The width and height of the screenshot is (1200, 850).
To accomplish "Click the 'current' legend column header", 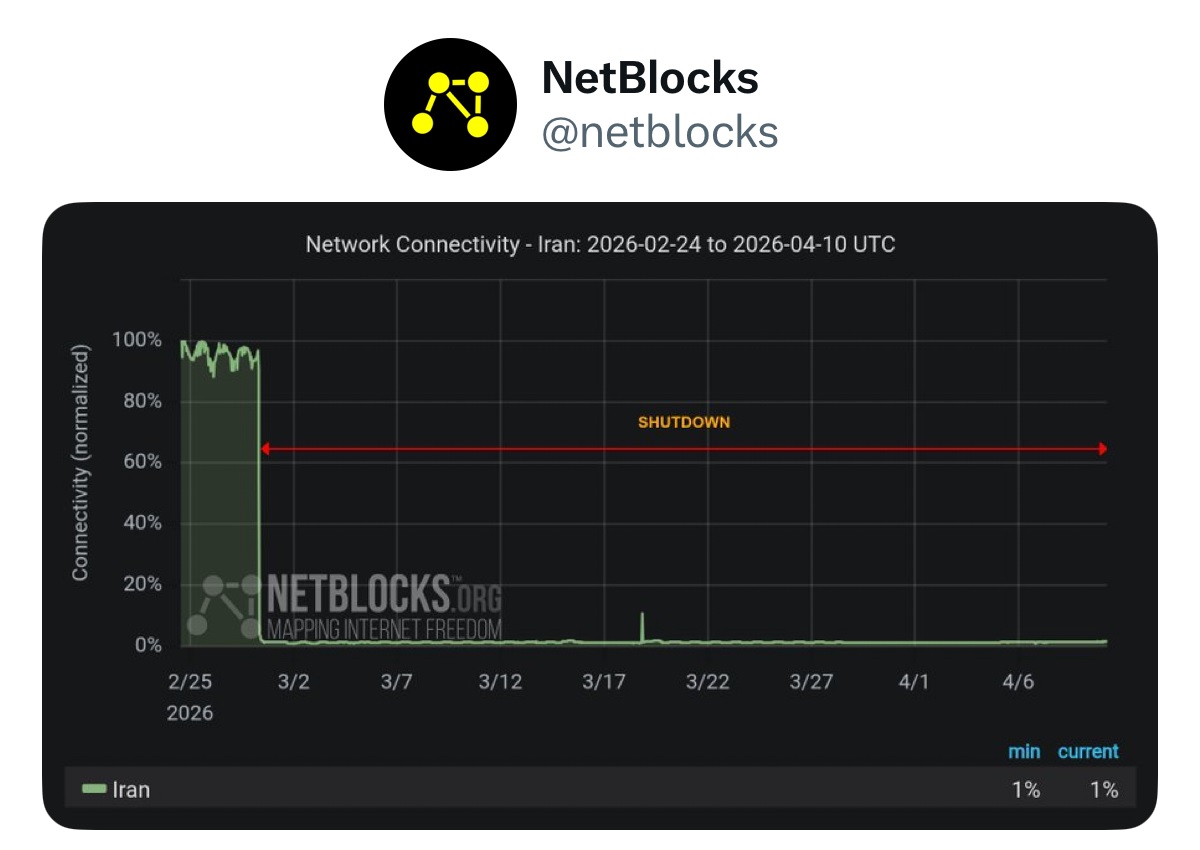I will 1088,752.
